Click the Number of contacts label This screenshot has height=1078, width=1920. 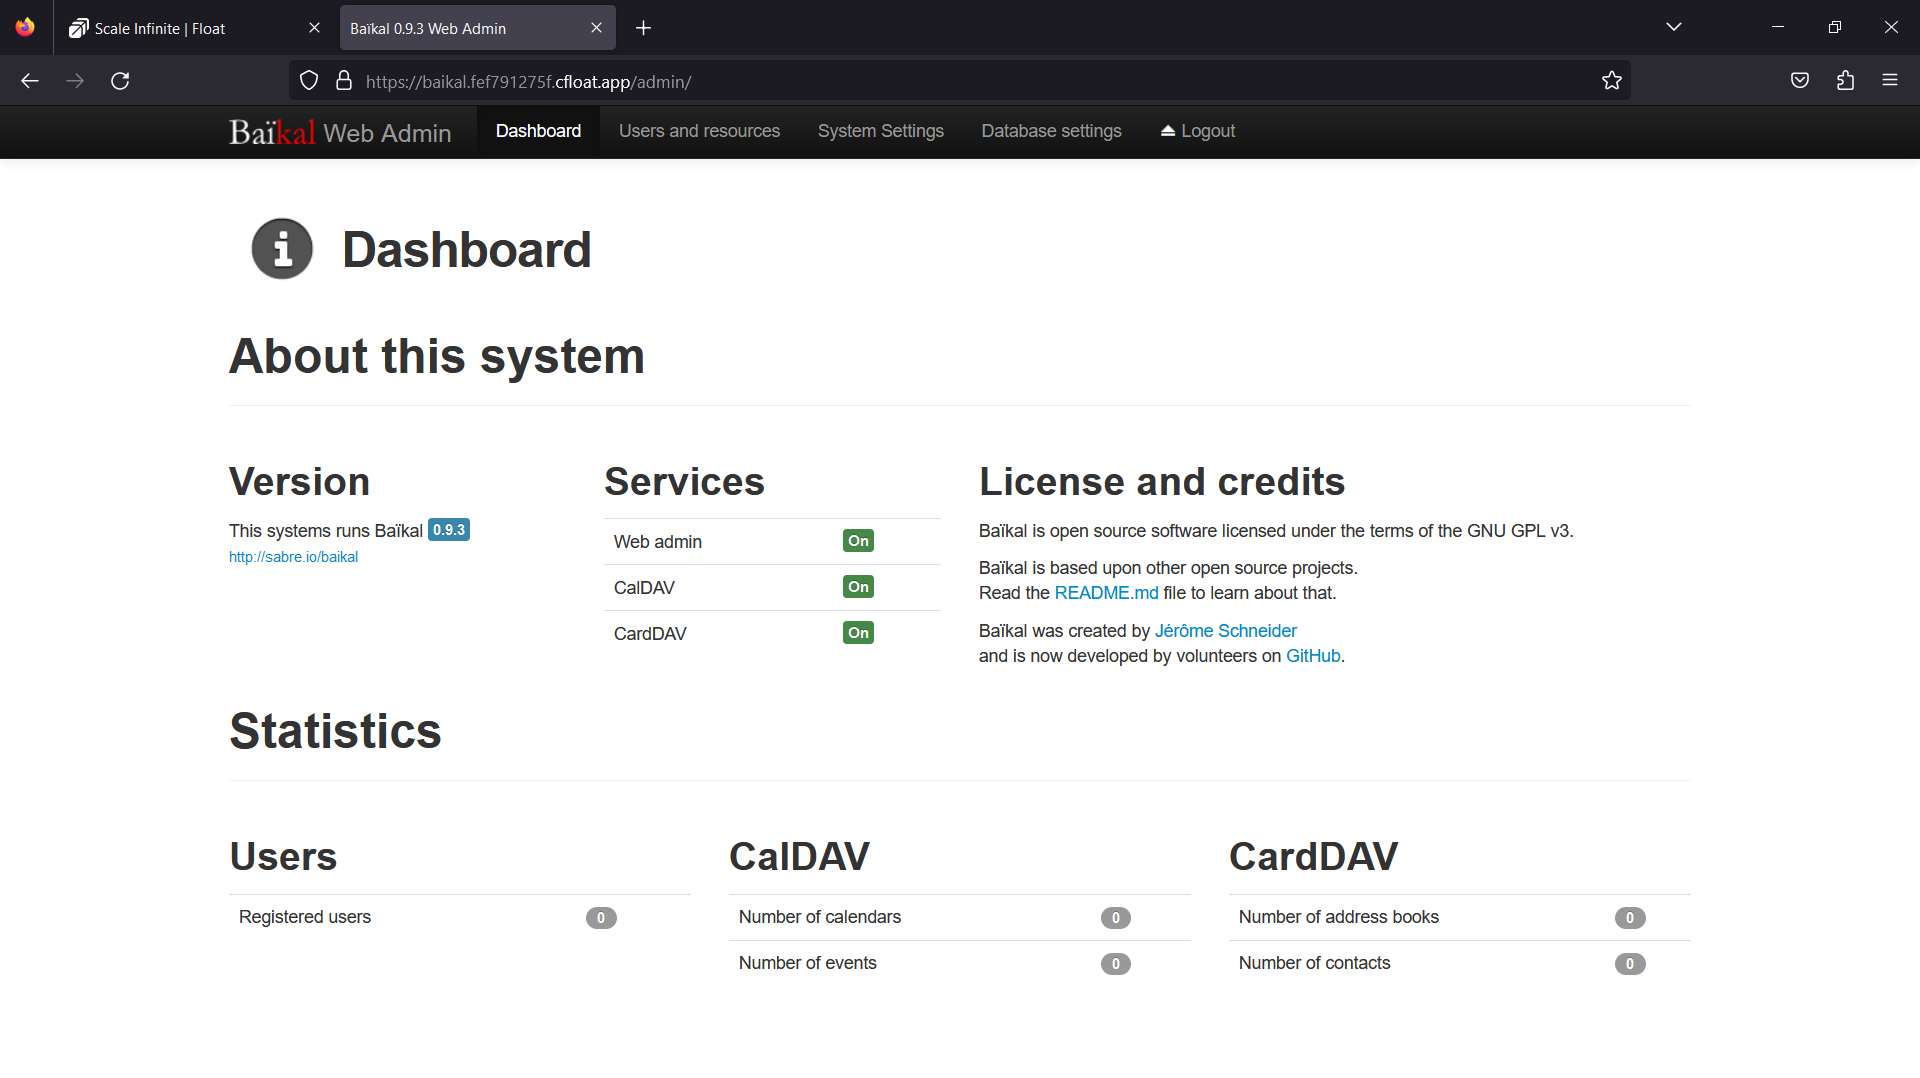pos(1315,963)
